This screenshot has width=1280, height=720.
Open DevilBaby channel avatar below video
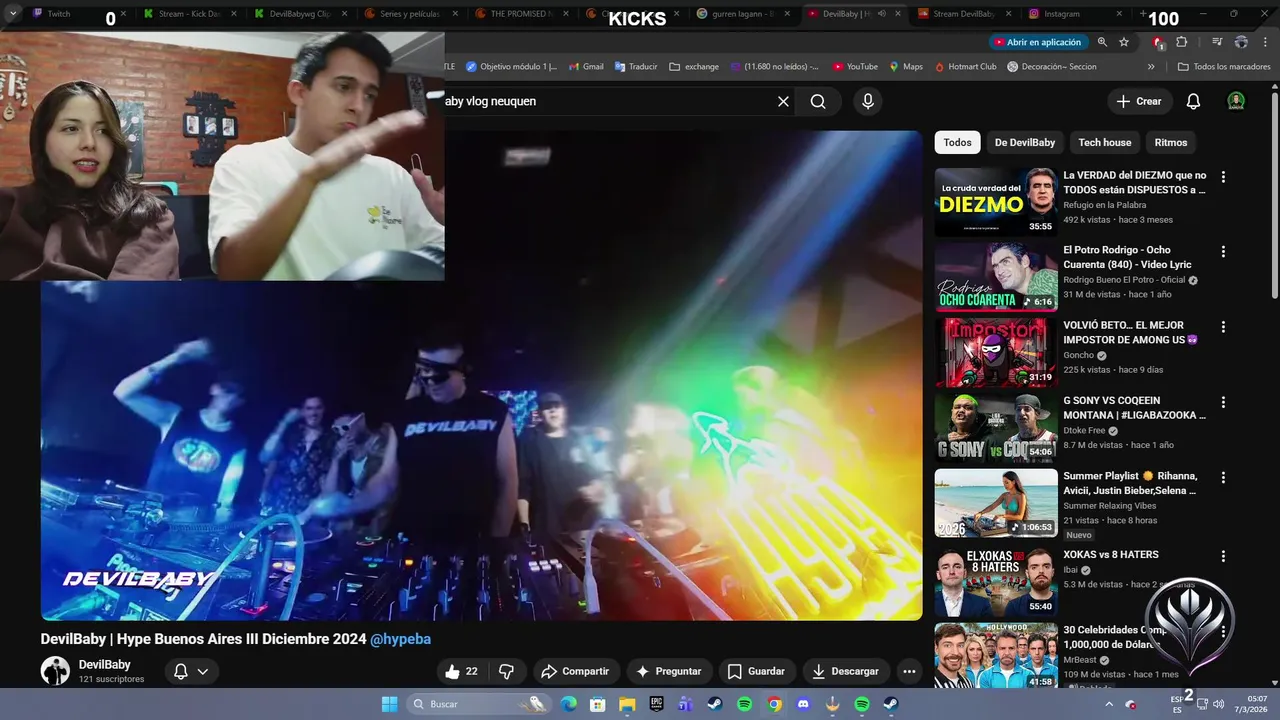55,671
